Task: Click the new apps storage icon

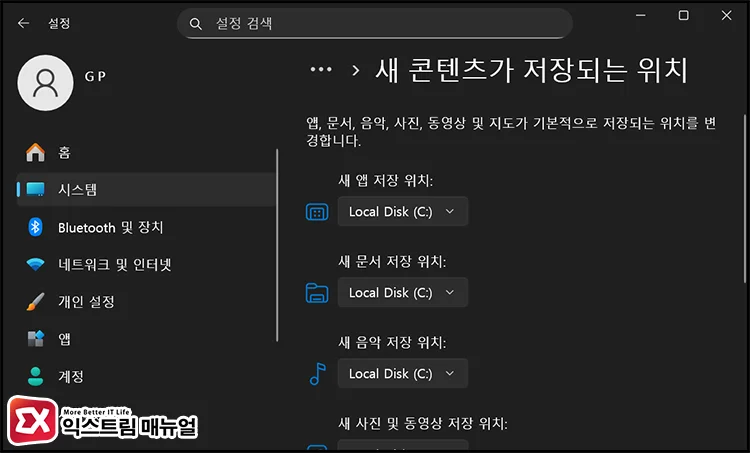Action: pos(317,212)
